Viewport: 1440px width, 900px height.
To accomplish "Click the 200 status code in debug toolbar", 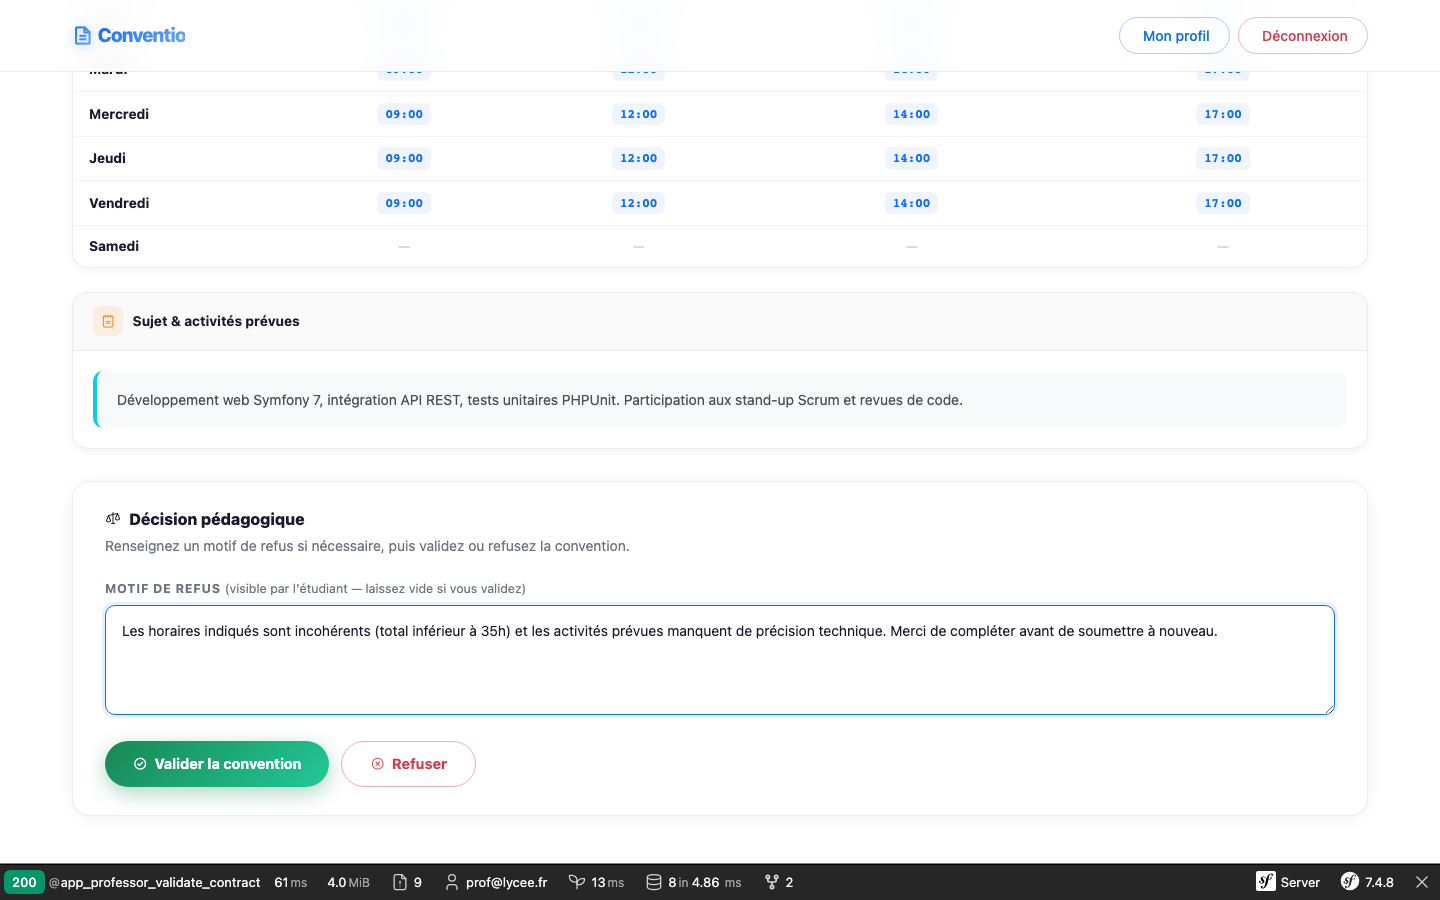I will coord(24,882).
